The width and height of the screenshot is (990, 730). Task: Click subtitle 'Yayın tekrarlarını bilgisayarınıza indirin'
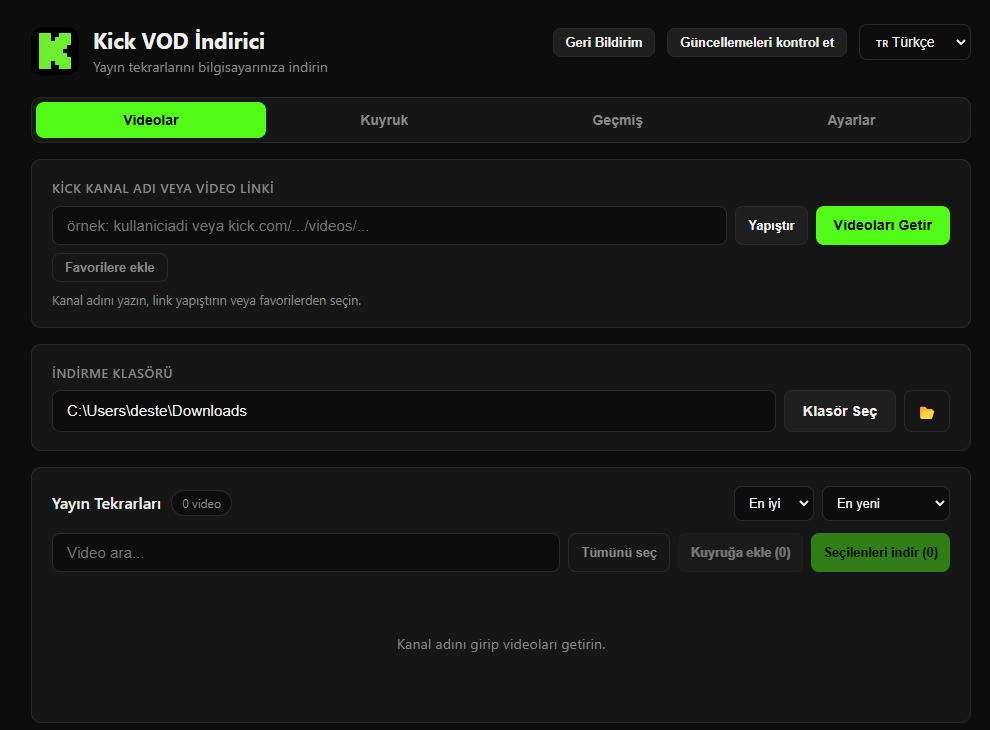[x=210, y=68]
